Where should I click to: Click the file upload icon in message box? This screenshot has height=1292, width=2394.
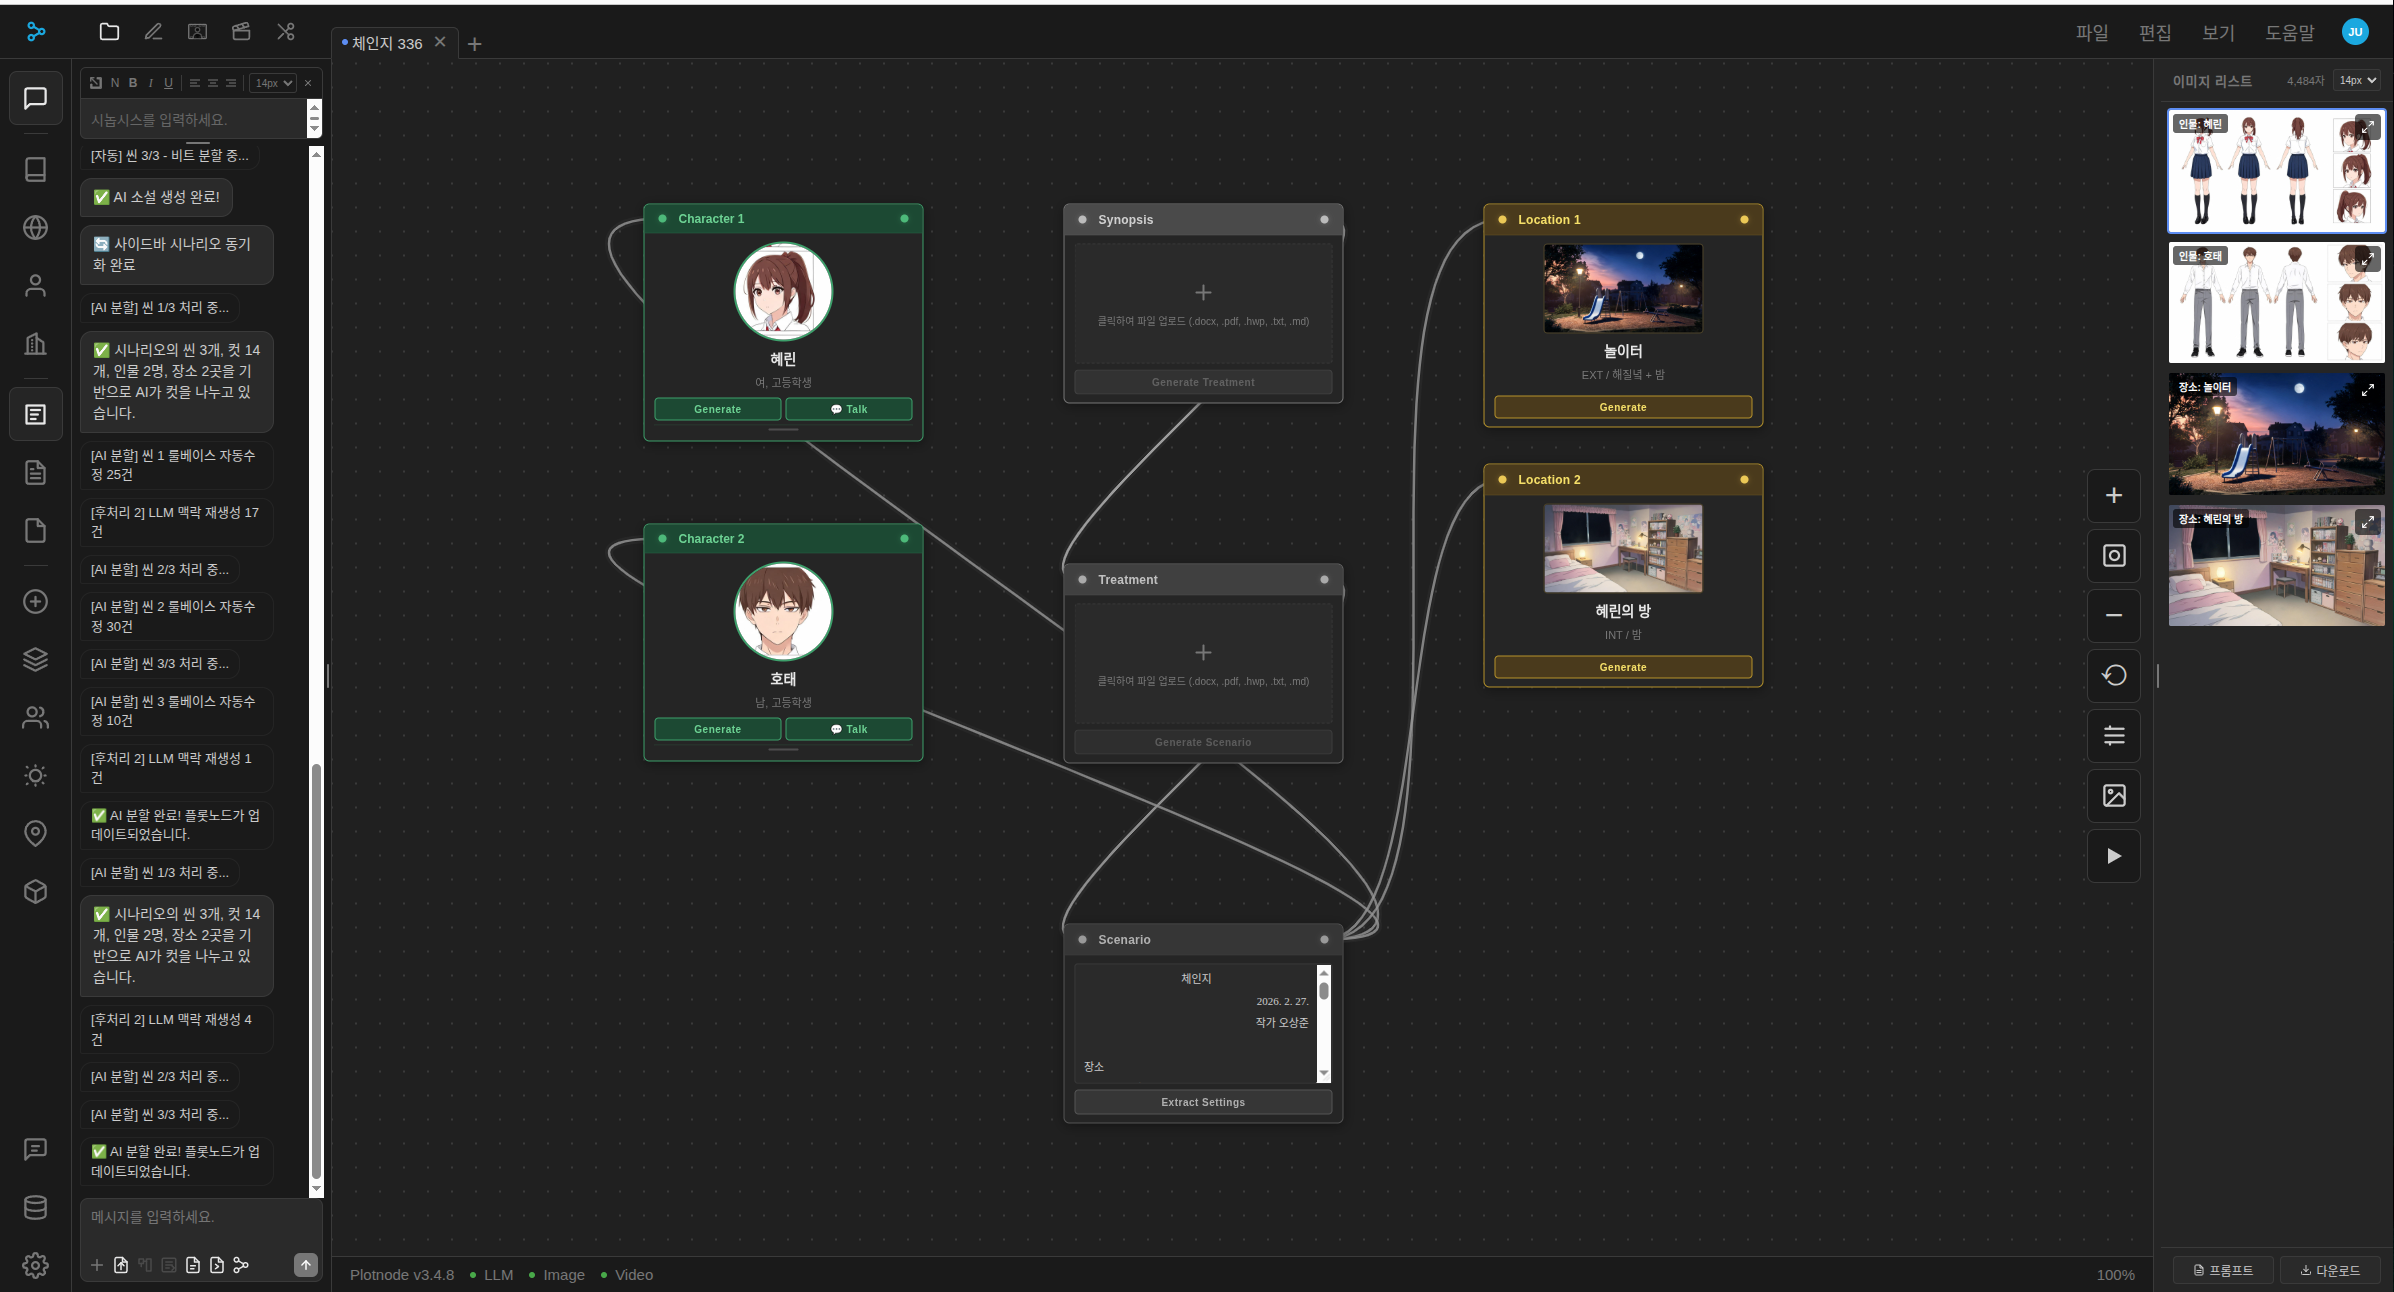point(121,1265)
